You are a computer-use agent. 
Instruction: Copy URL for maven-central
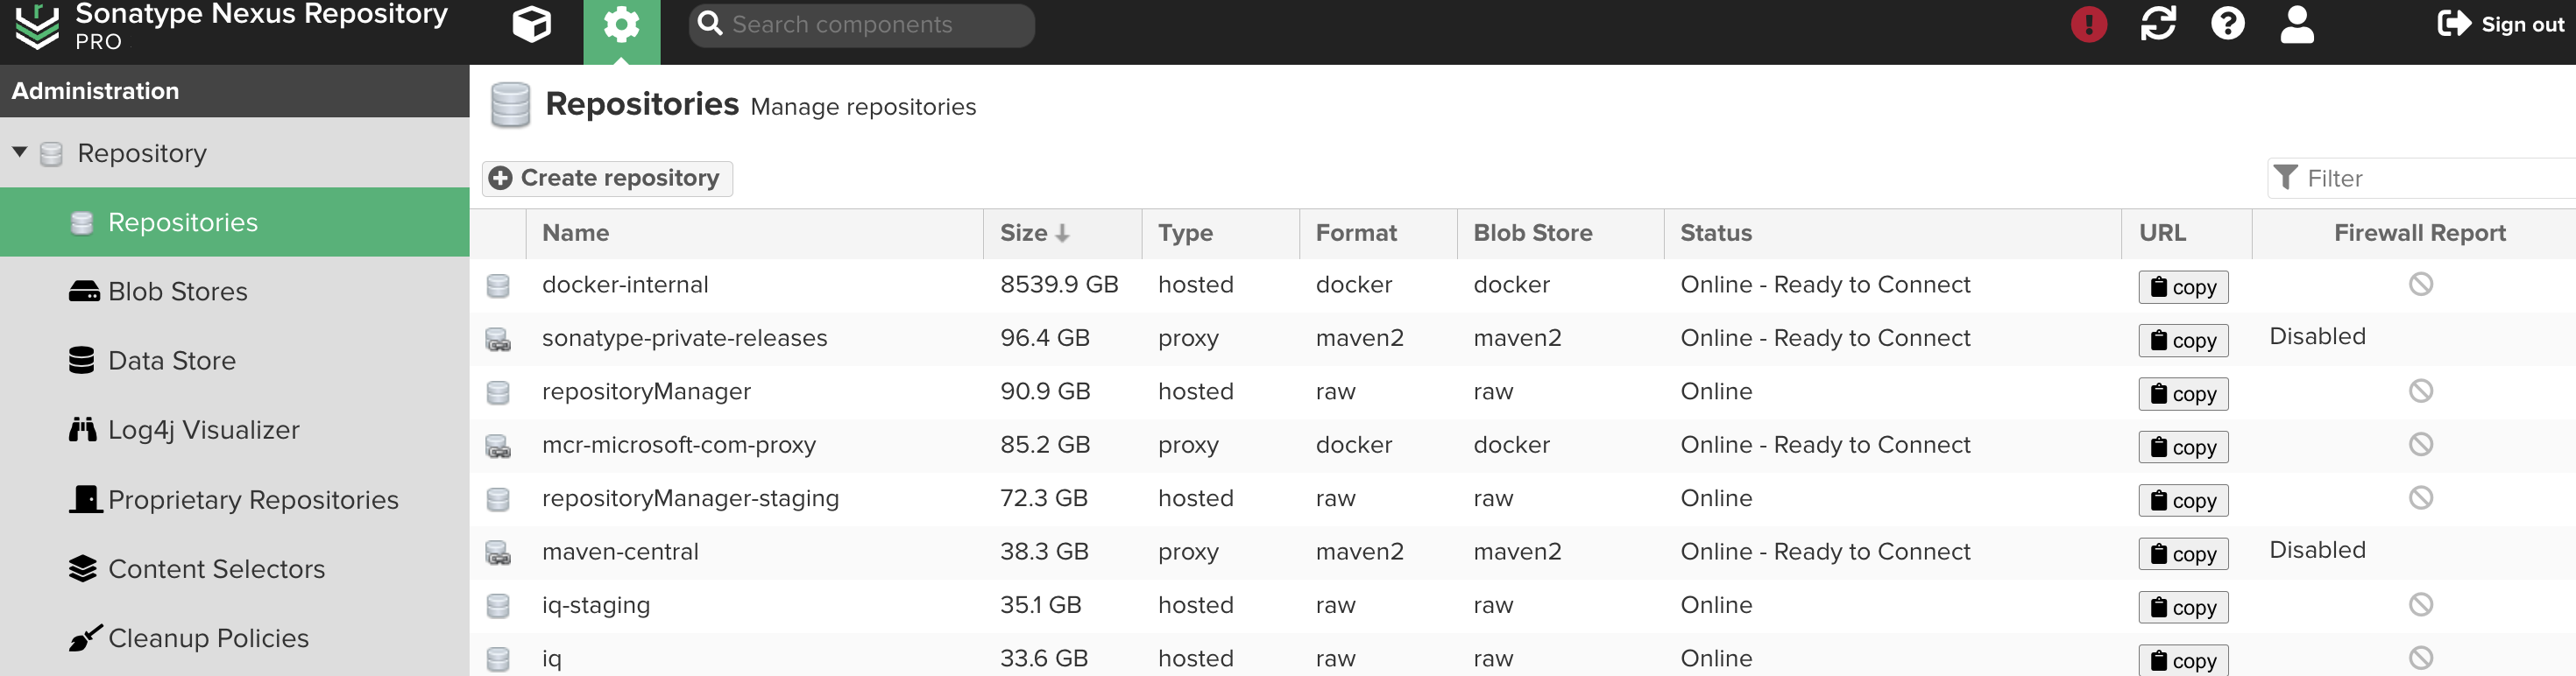pyautogui.click(x=2183, y=554)
